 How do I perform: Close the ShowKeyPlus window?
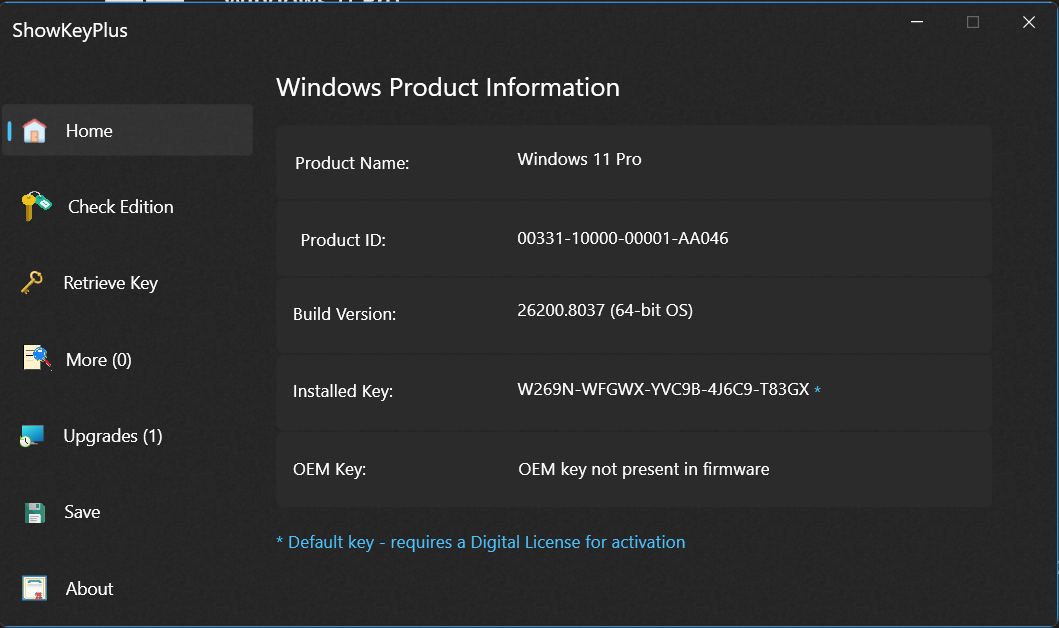(x=1029, y=22)
